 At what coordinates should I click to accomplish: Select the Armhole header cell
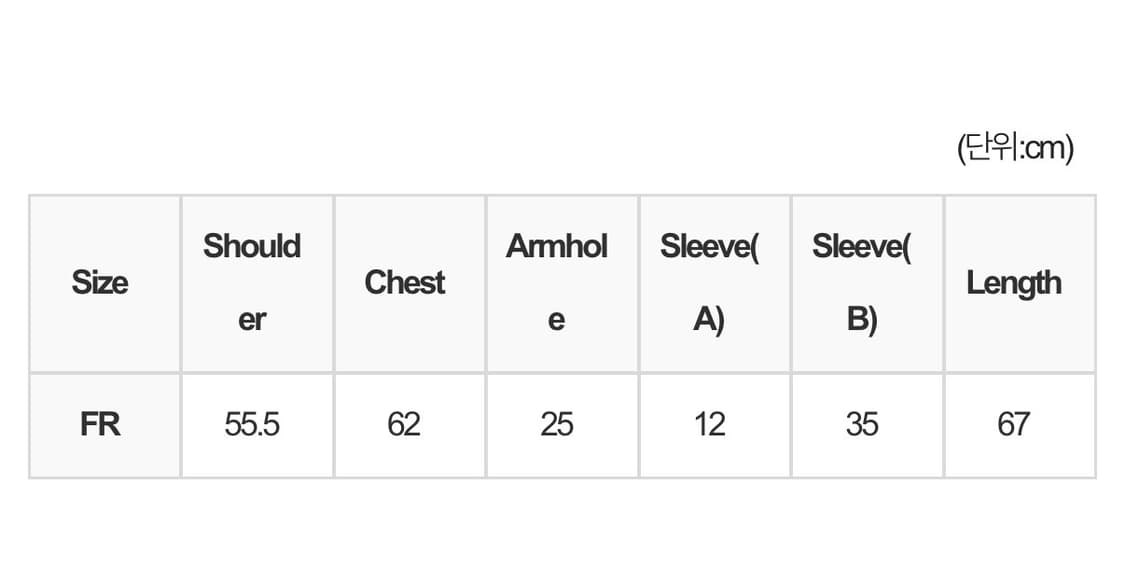tap(557, 247)
